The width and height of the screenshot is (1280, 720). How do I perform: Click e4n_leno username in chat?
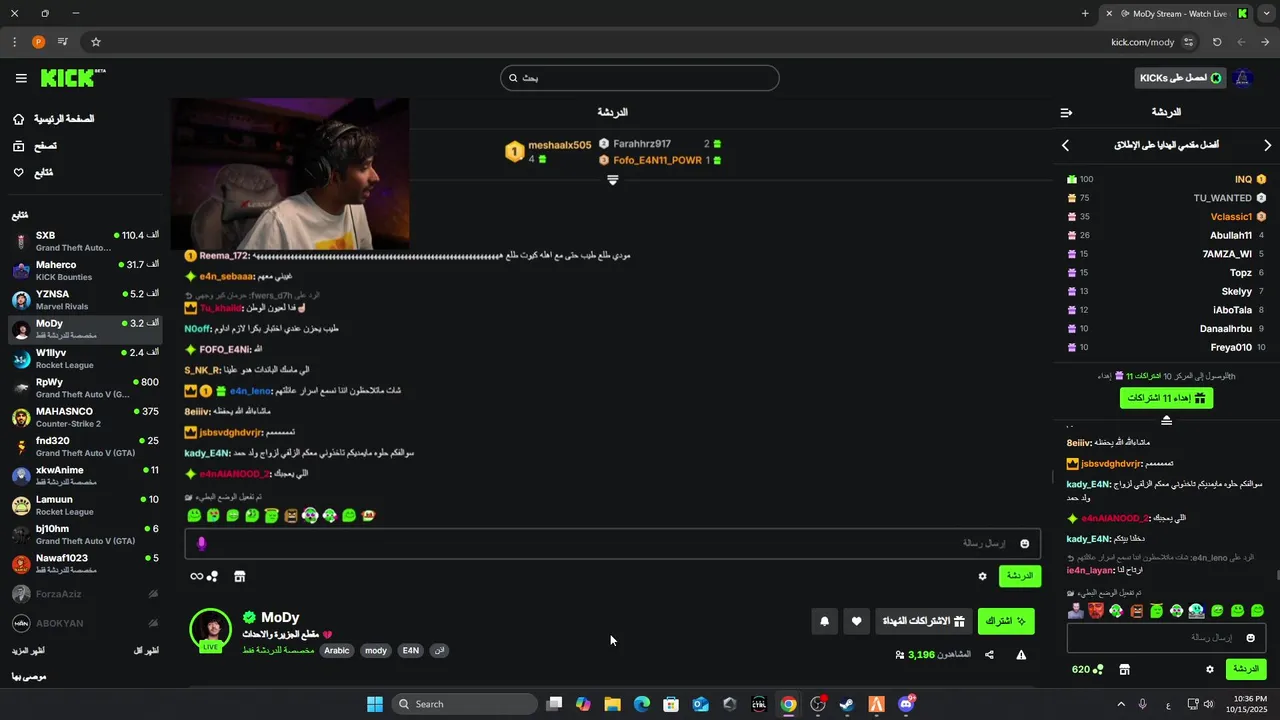250,391
